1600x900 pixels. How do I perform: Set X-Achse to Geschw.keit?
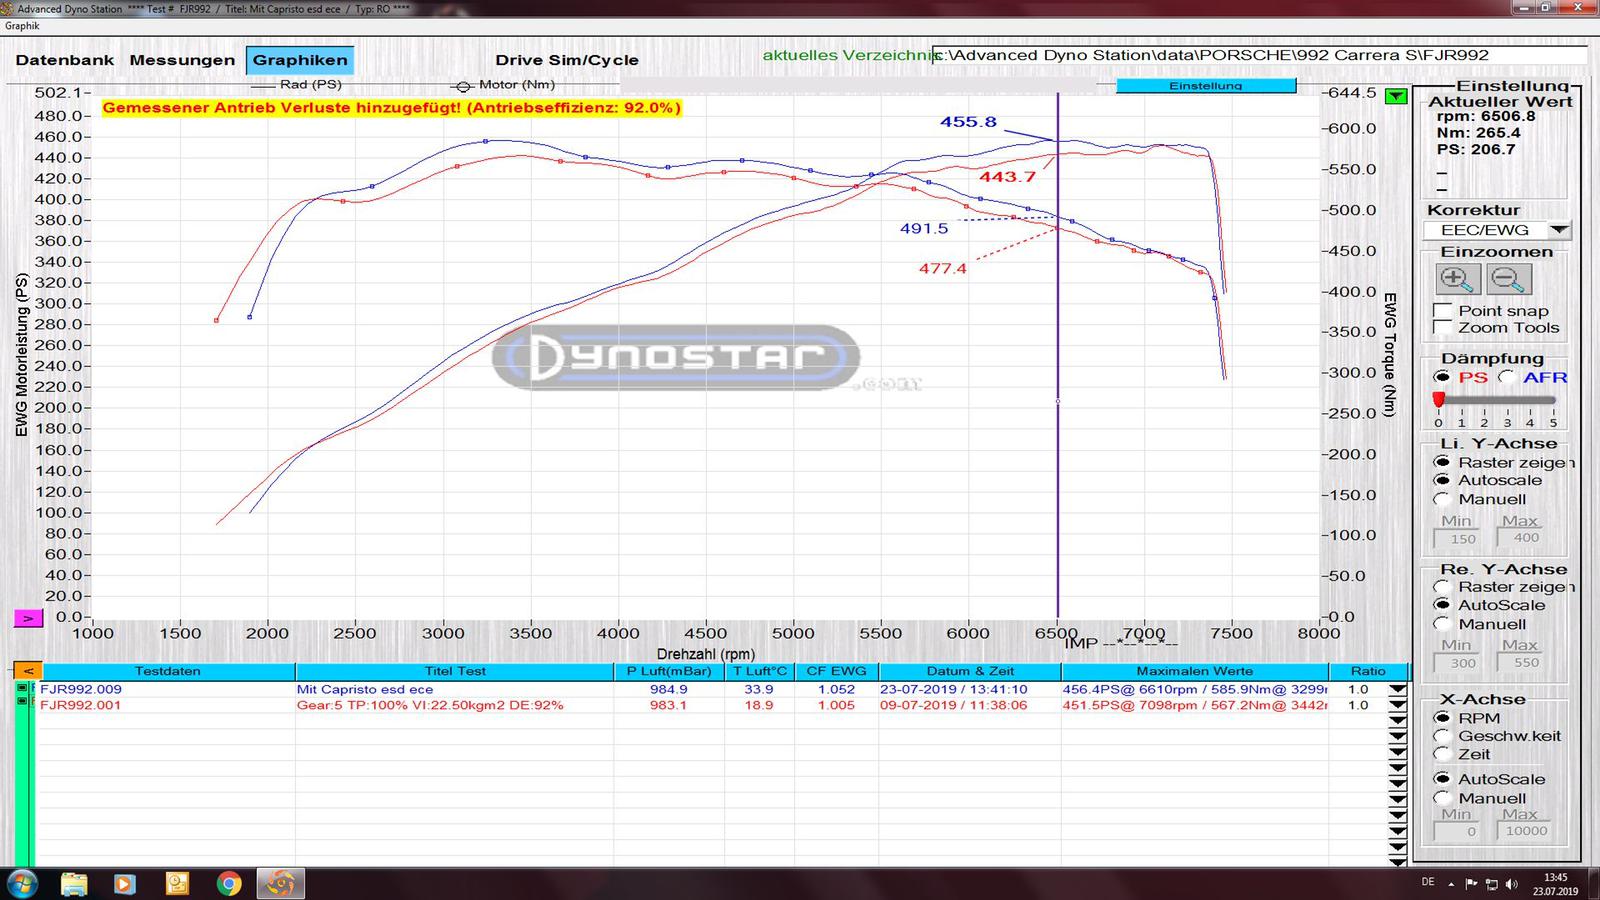[1442, 736]
